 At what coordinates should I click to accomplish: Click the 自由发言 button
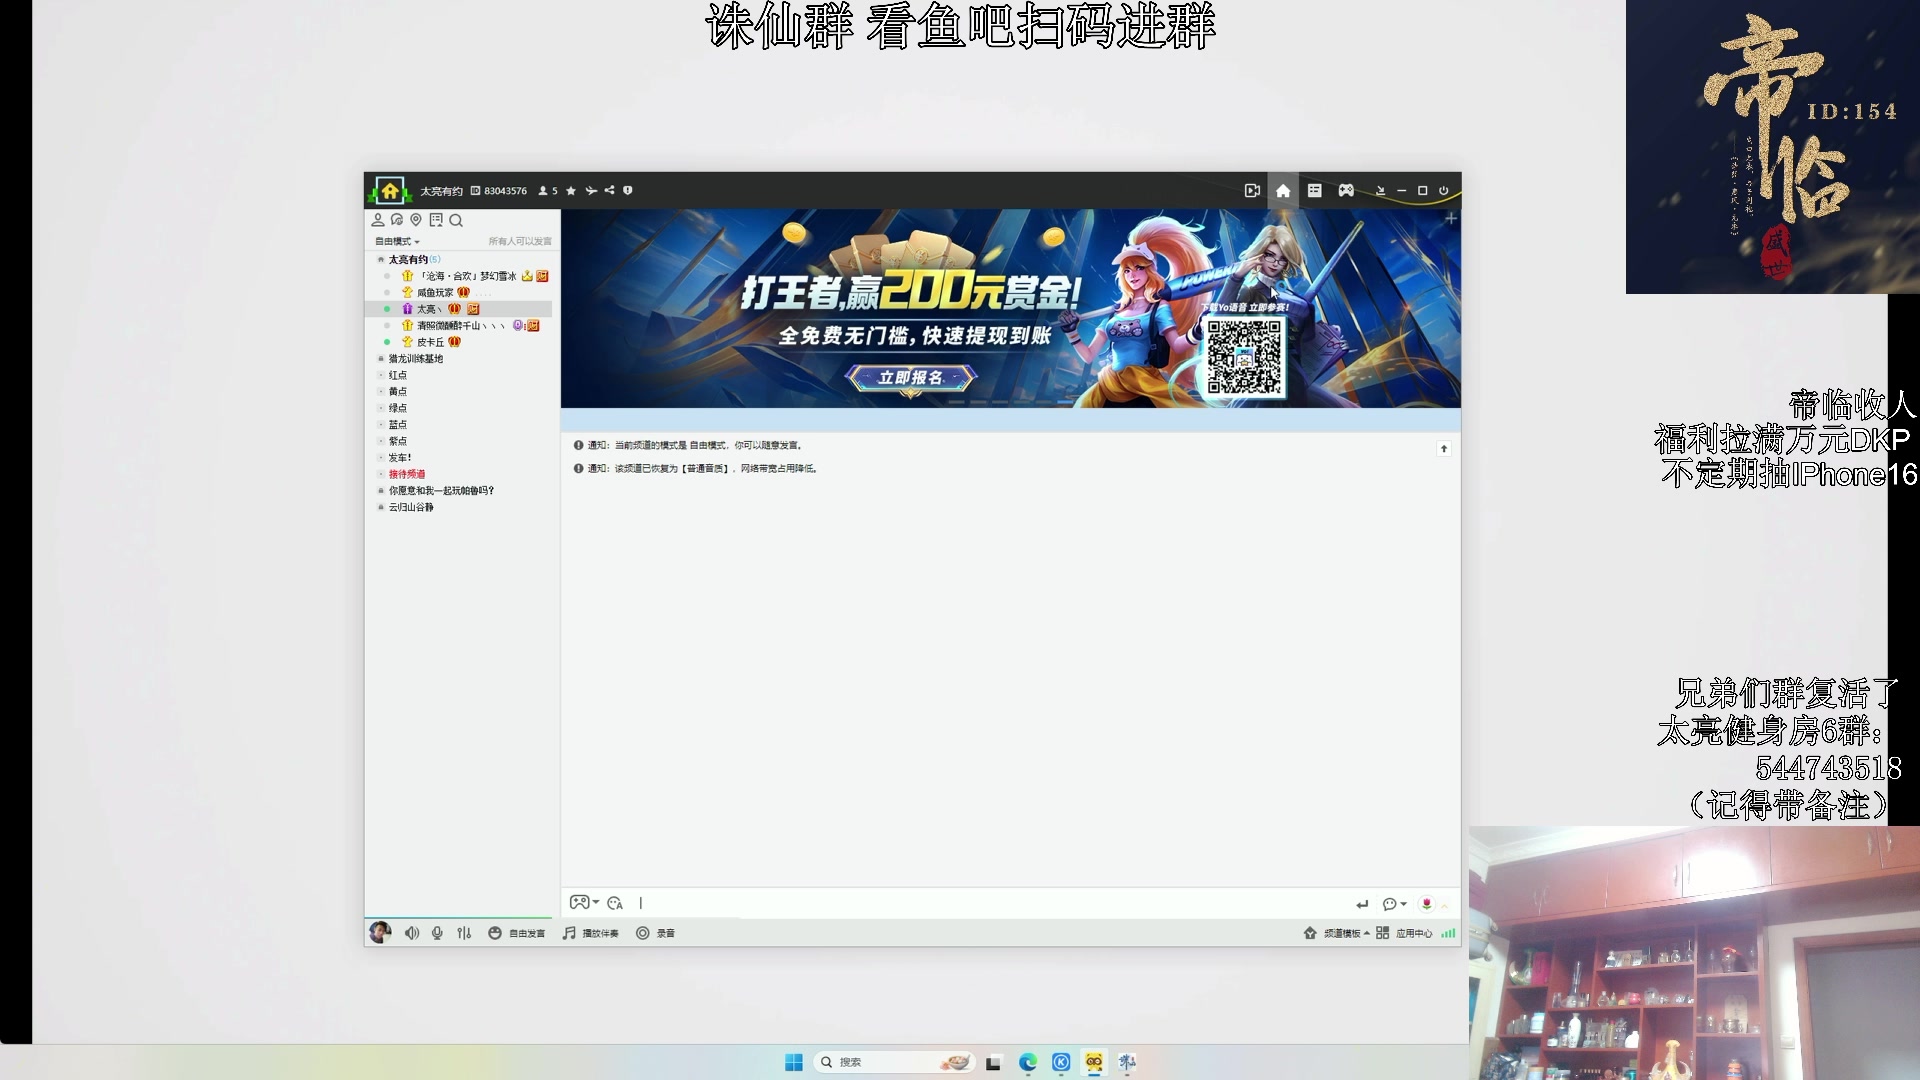tap(516, 933)
